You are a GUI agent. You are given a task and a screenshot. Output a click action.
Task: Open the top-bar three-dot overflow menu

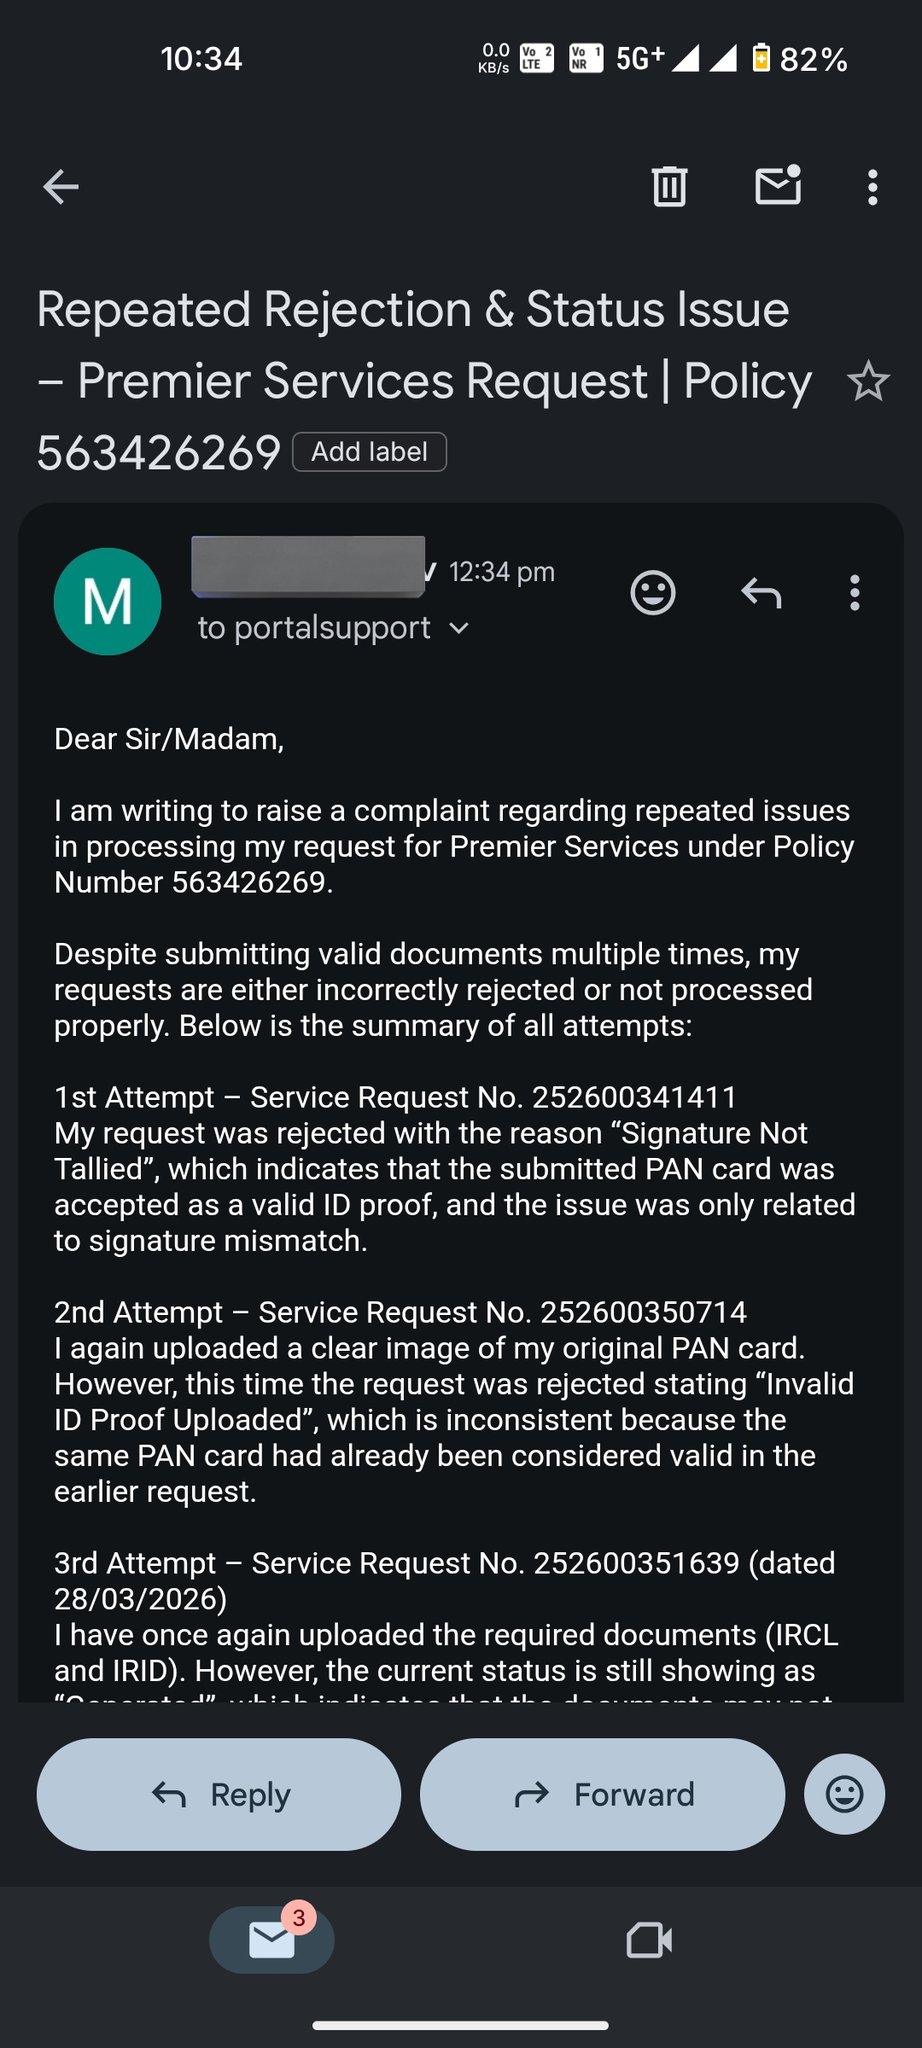[x=872, y=187]
